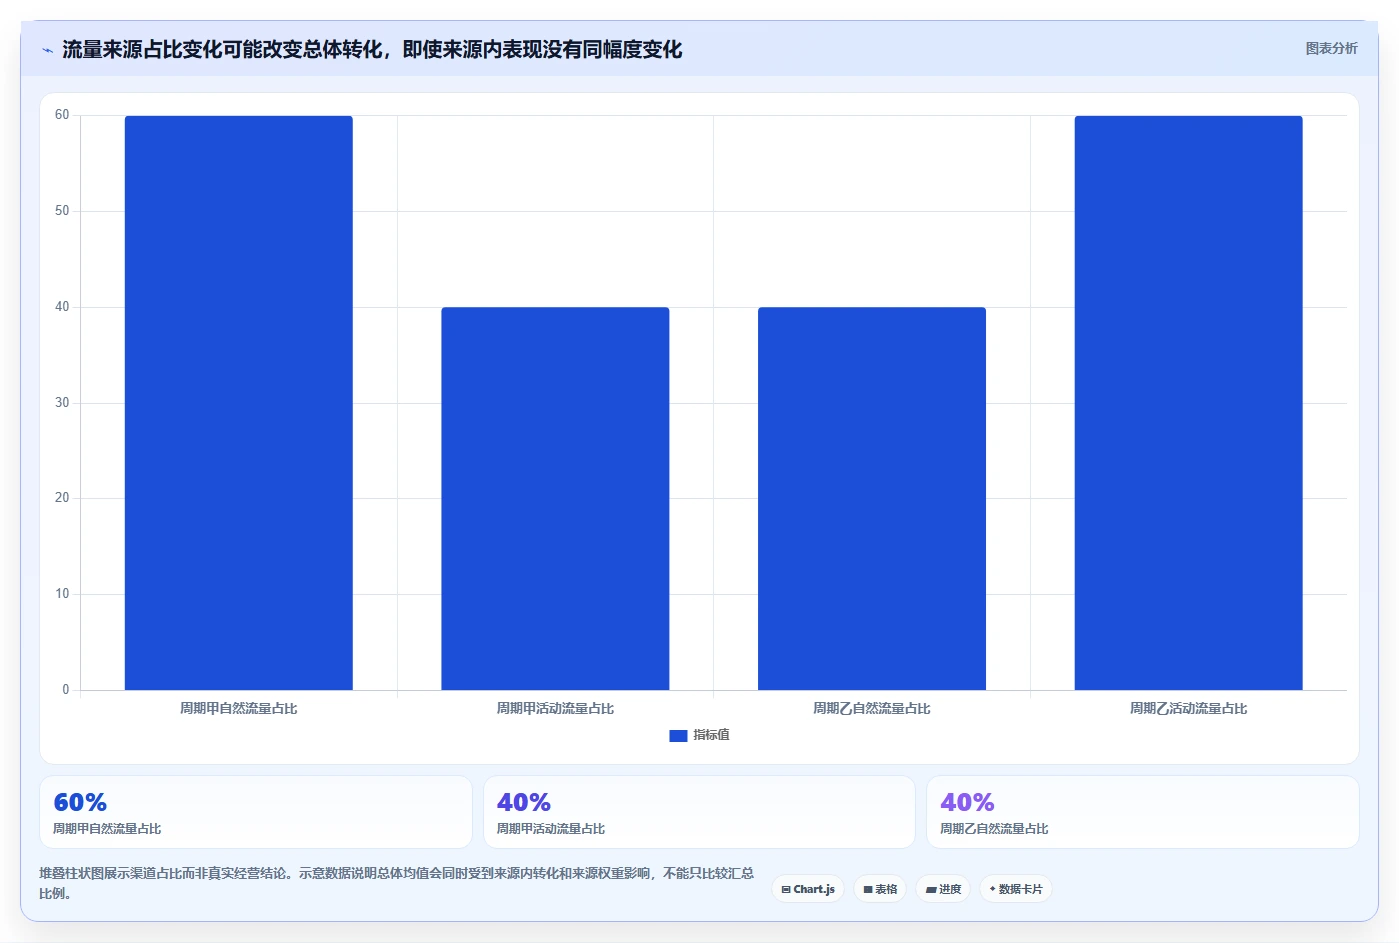Click the 图表分析 label in the header
This screenshot has height=943, width=1399.
1331,48
